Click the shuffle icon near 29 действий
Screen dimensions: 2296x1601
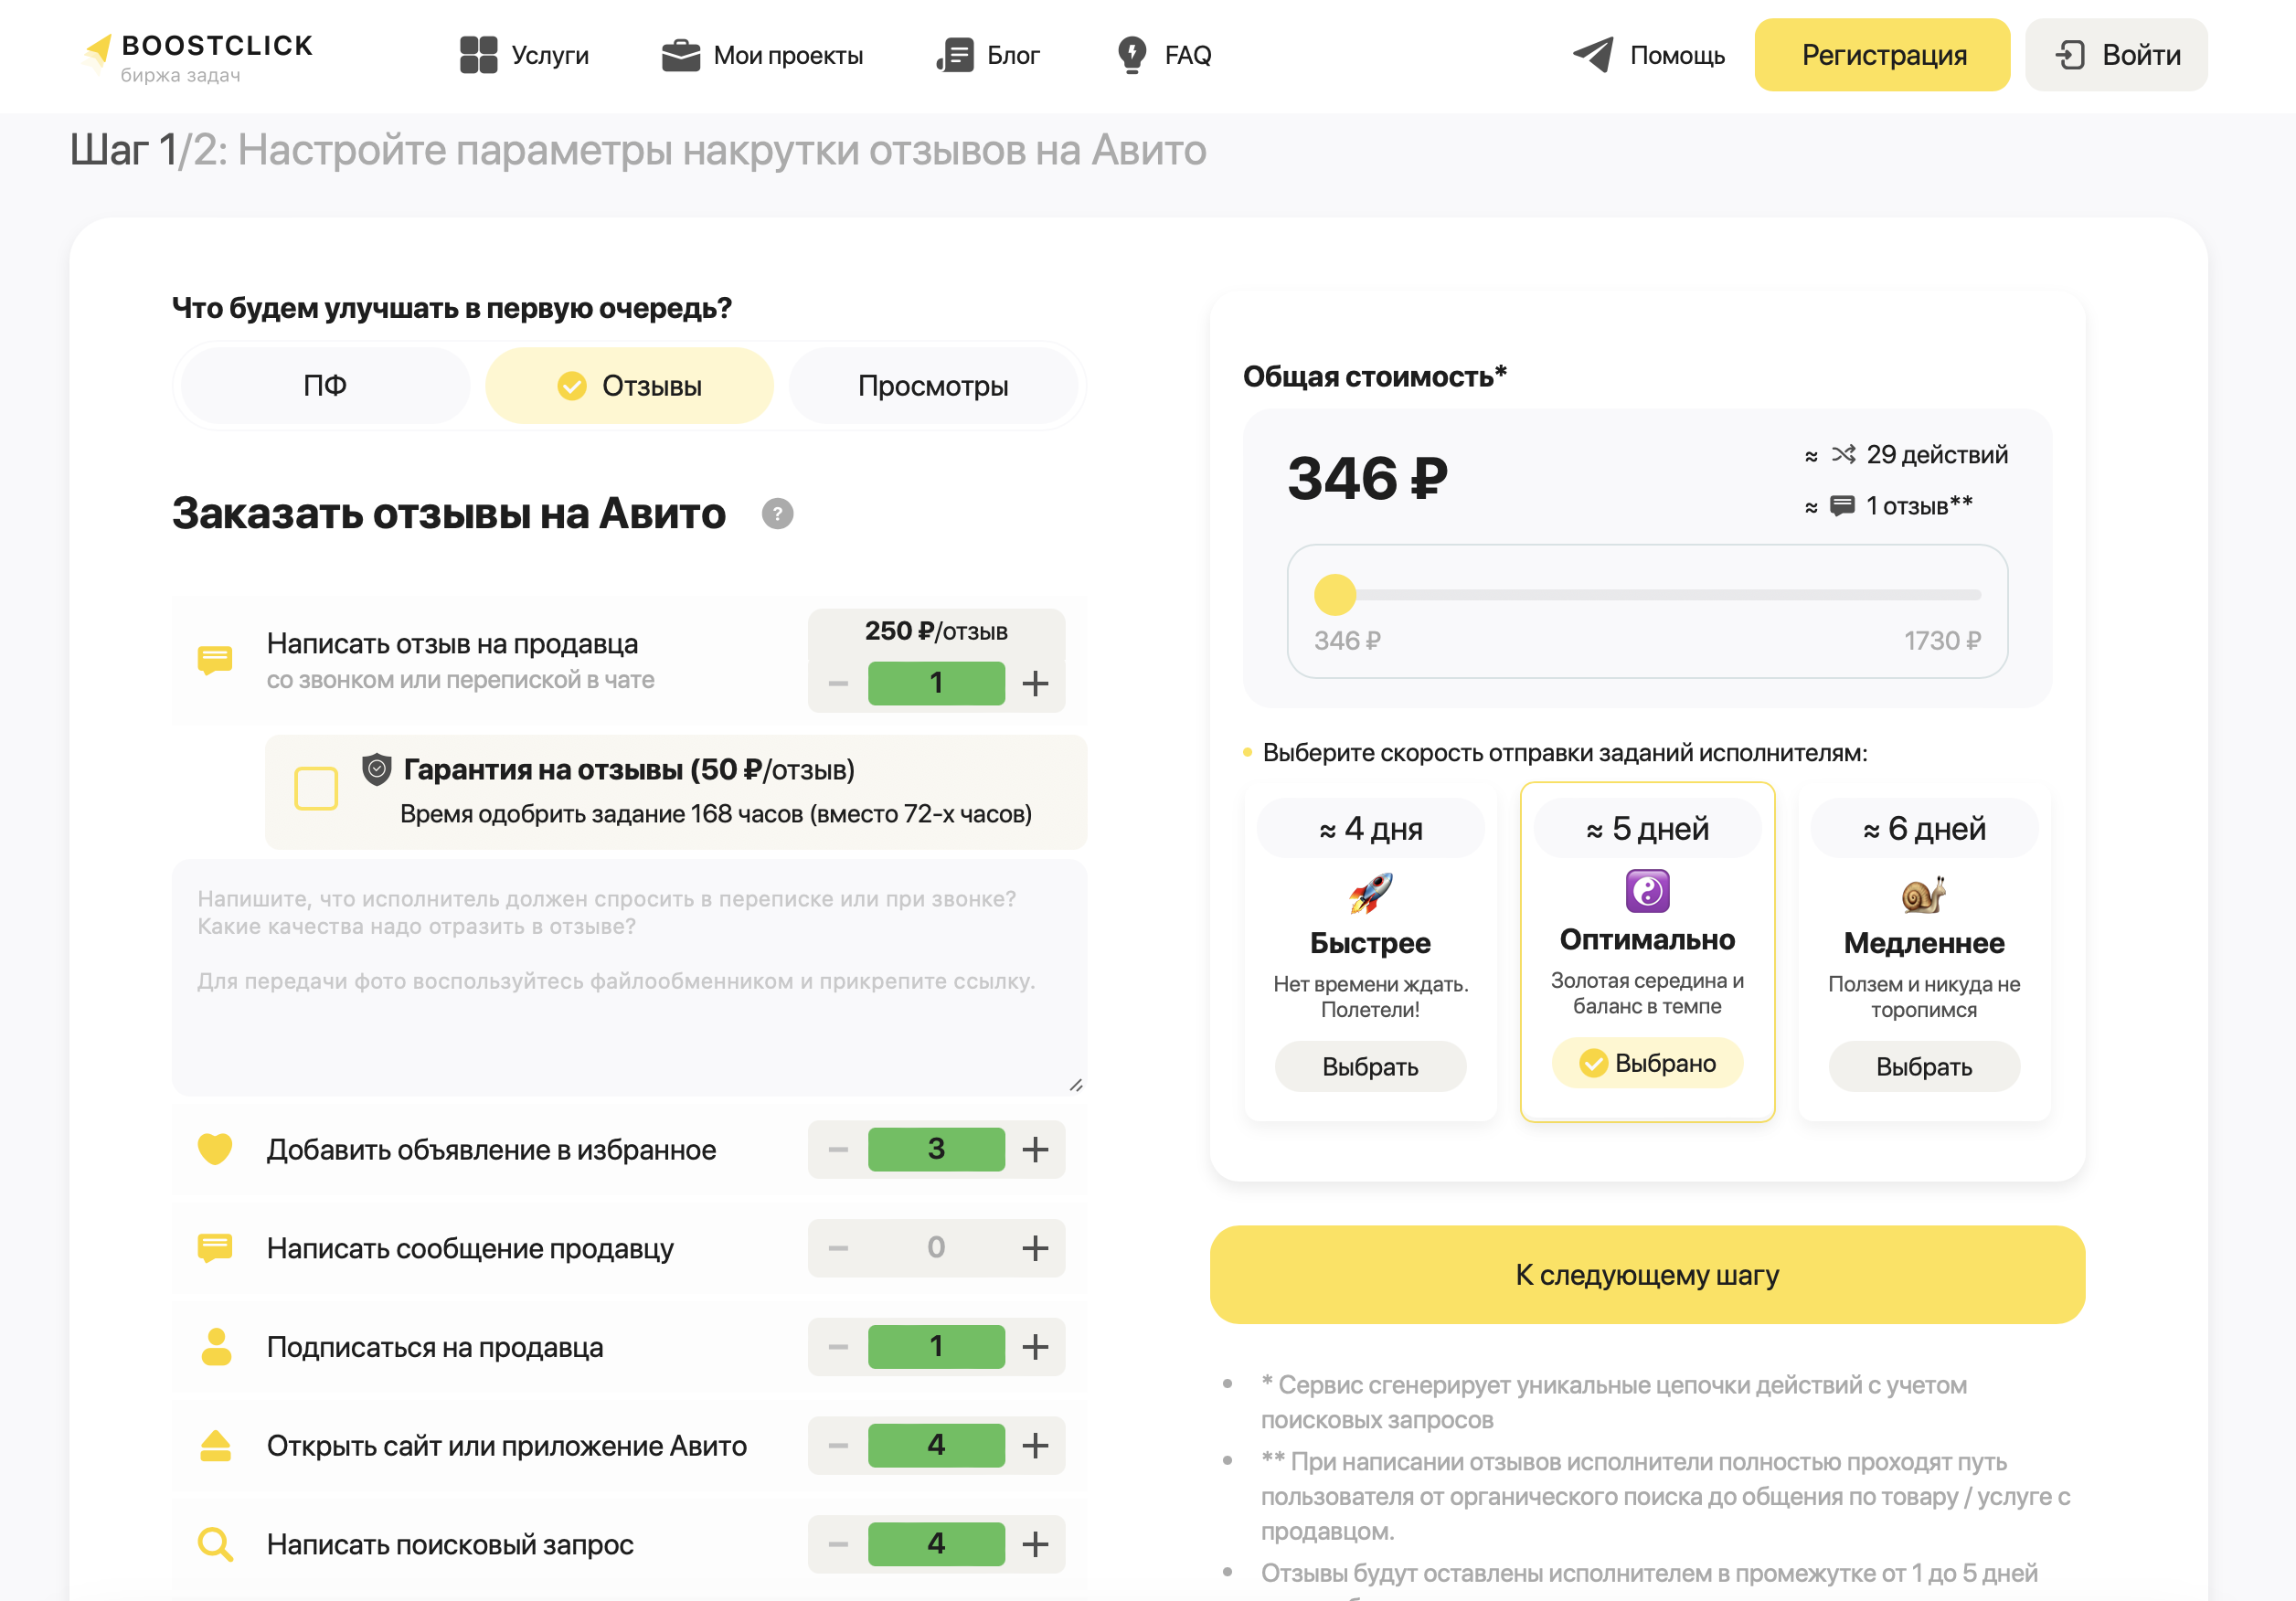click(1843, 455)
